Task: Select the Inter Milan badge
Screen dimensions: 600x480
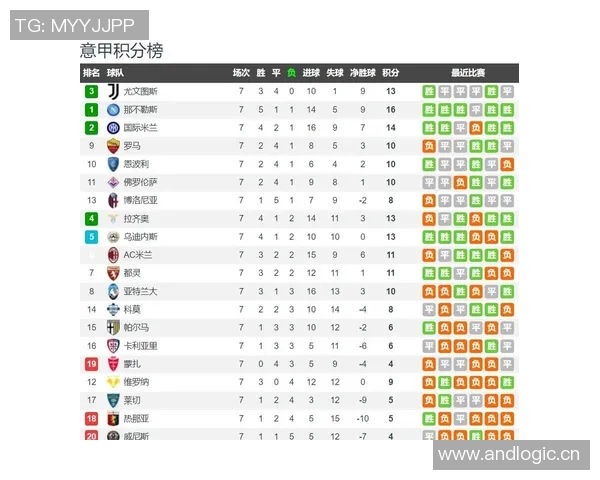Action: click(x=113, y=128)
